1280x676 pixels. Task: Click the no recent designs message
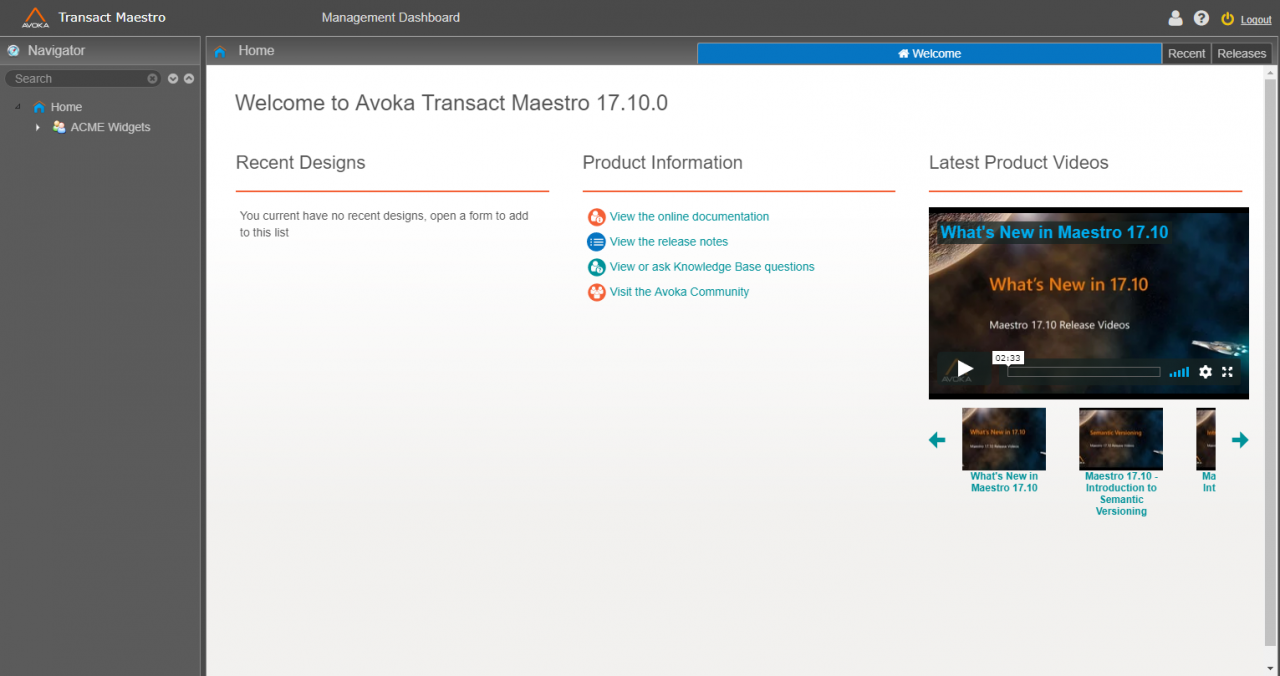coord(384,224)
